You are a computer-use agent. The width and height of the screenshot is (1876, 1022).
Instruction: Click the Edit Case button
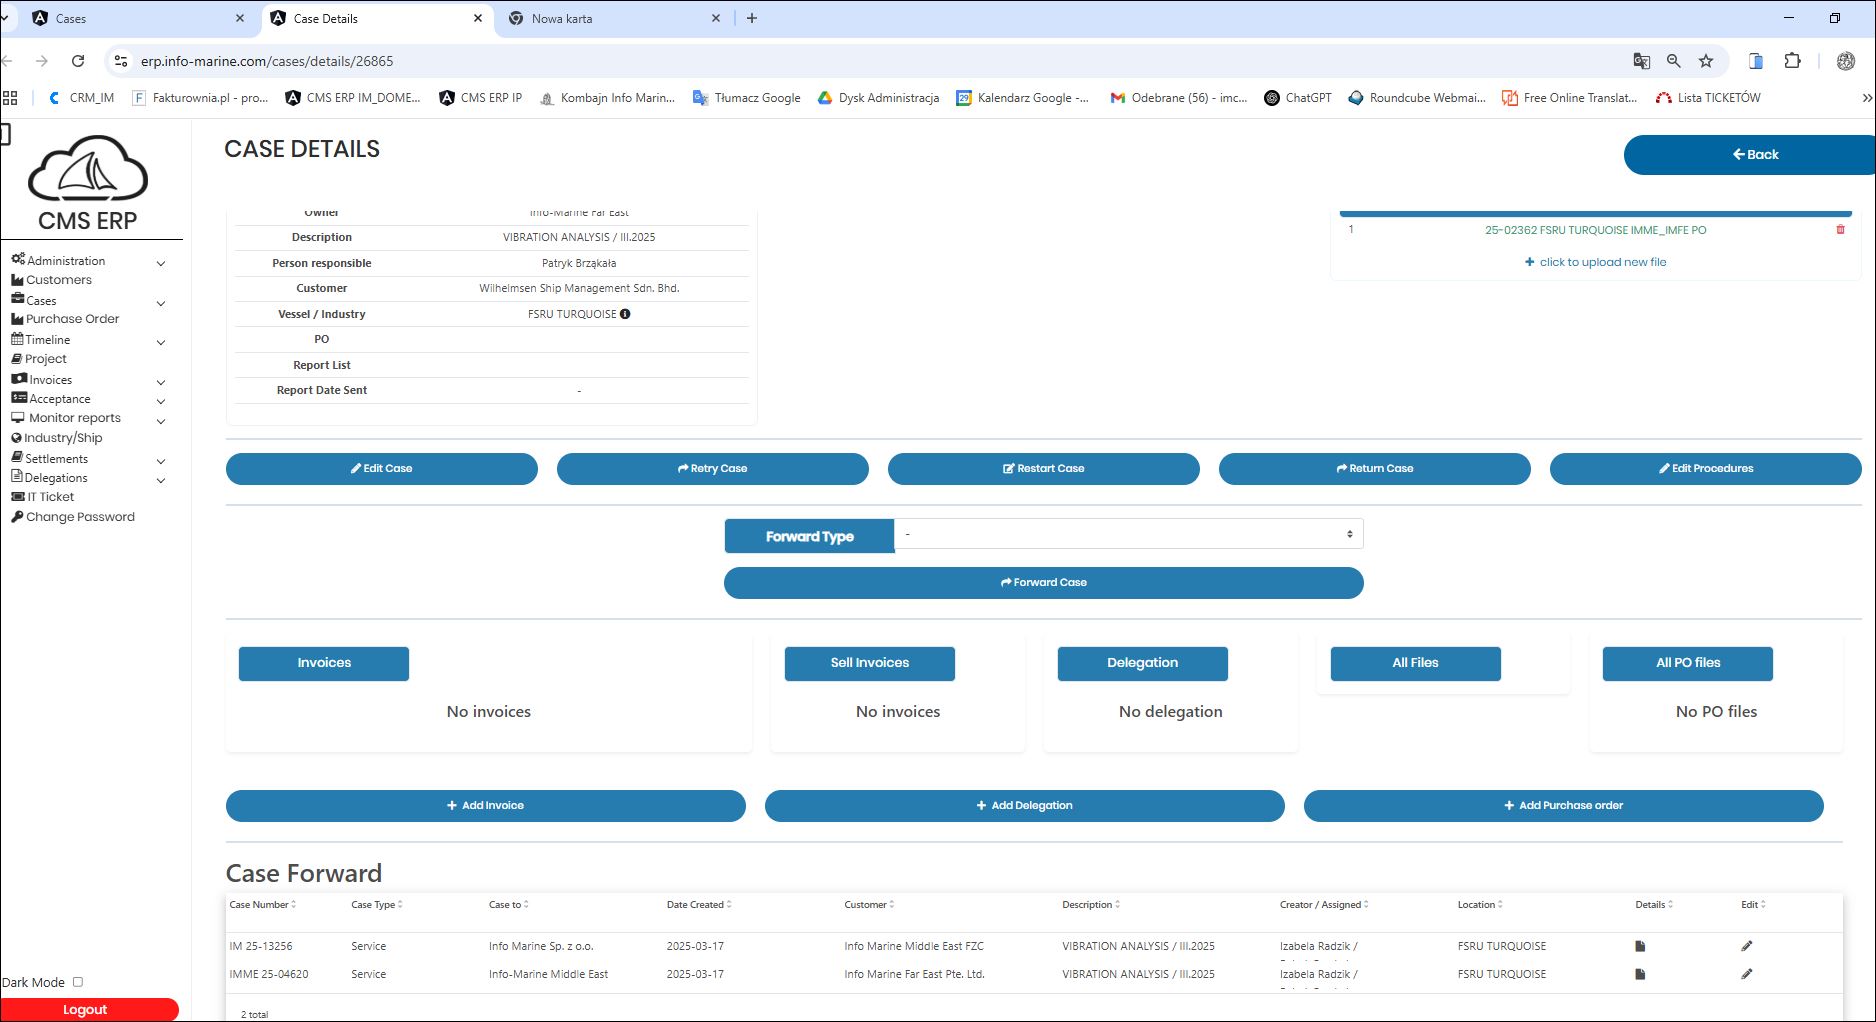(x=381, y=468)
